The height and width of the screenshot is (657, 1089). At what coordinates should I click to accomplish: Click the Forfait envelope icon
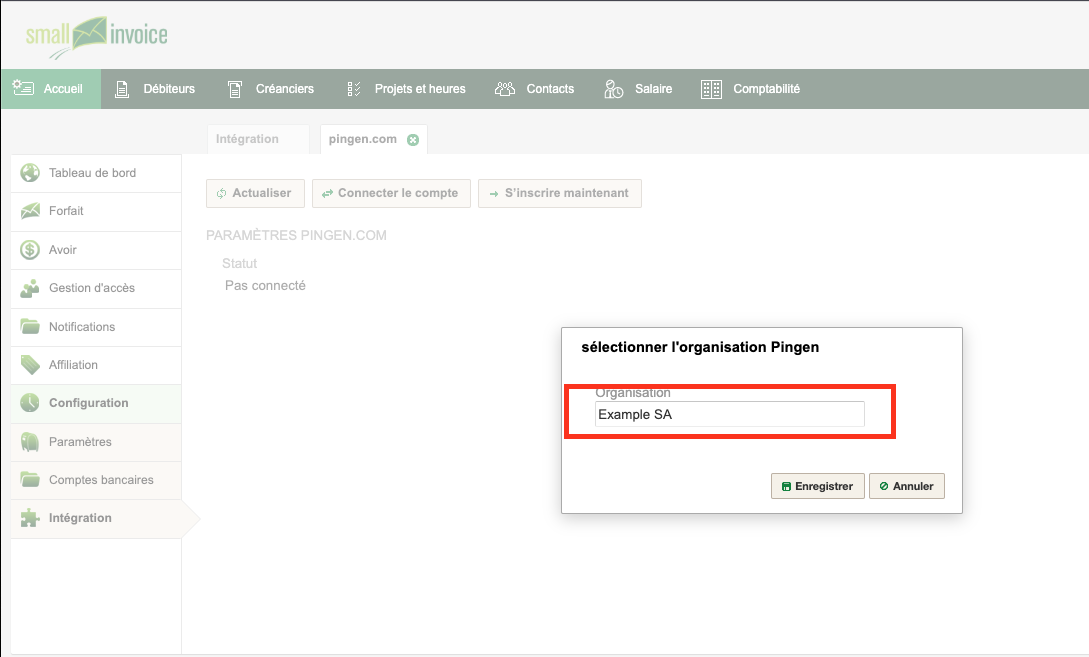point(30,210)
